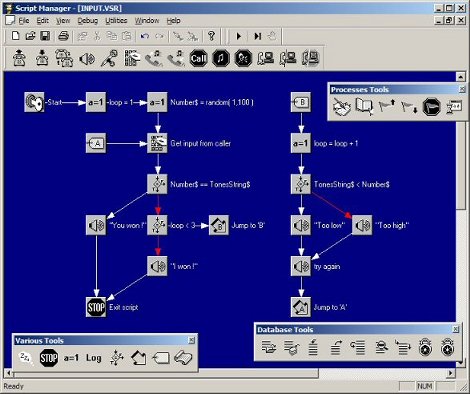
Task: Click the vertical scrollbar up arrow
Action: (x=460, y=77)
